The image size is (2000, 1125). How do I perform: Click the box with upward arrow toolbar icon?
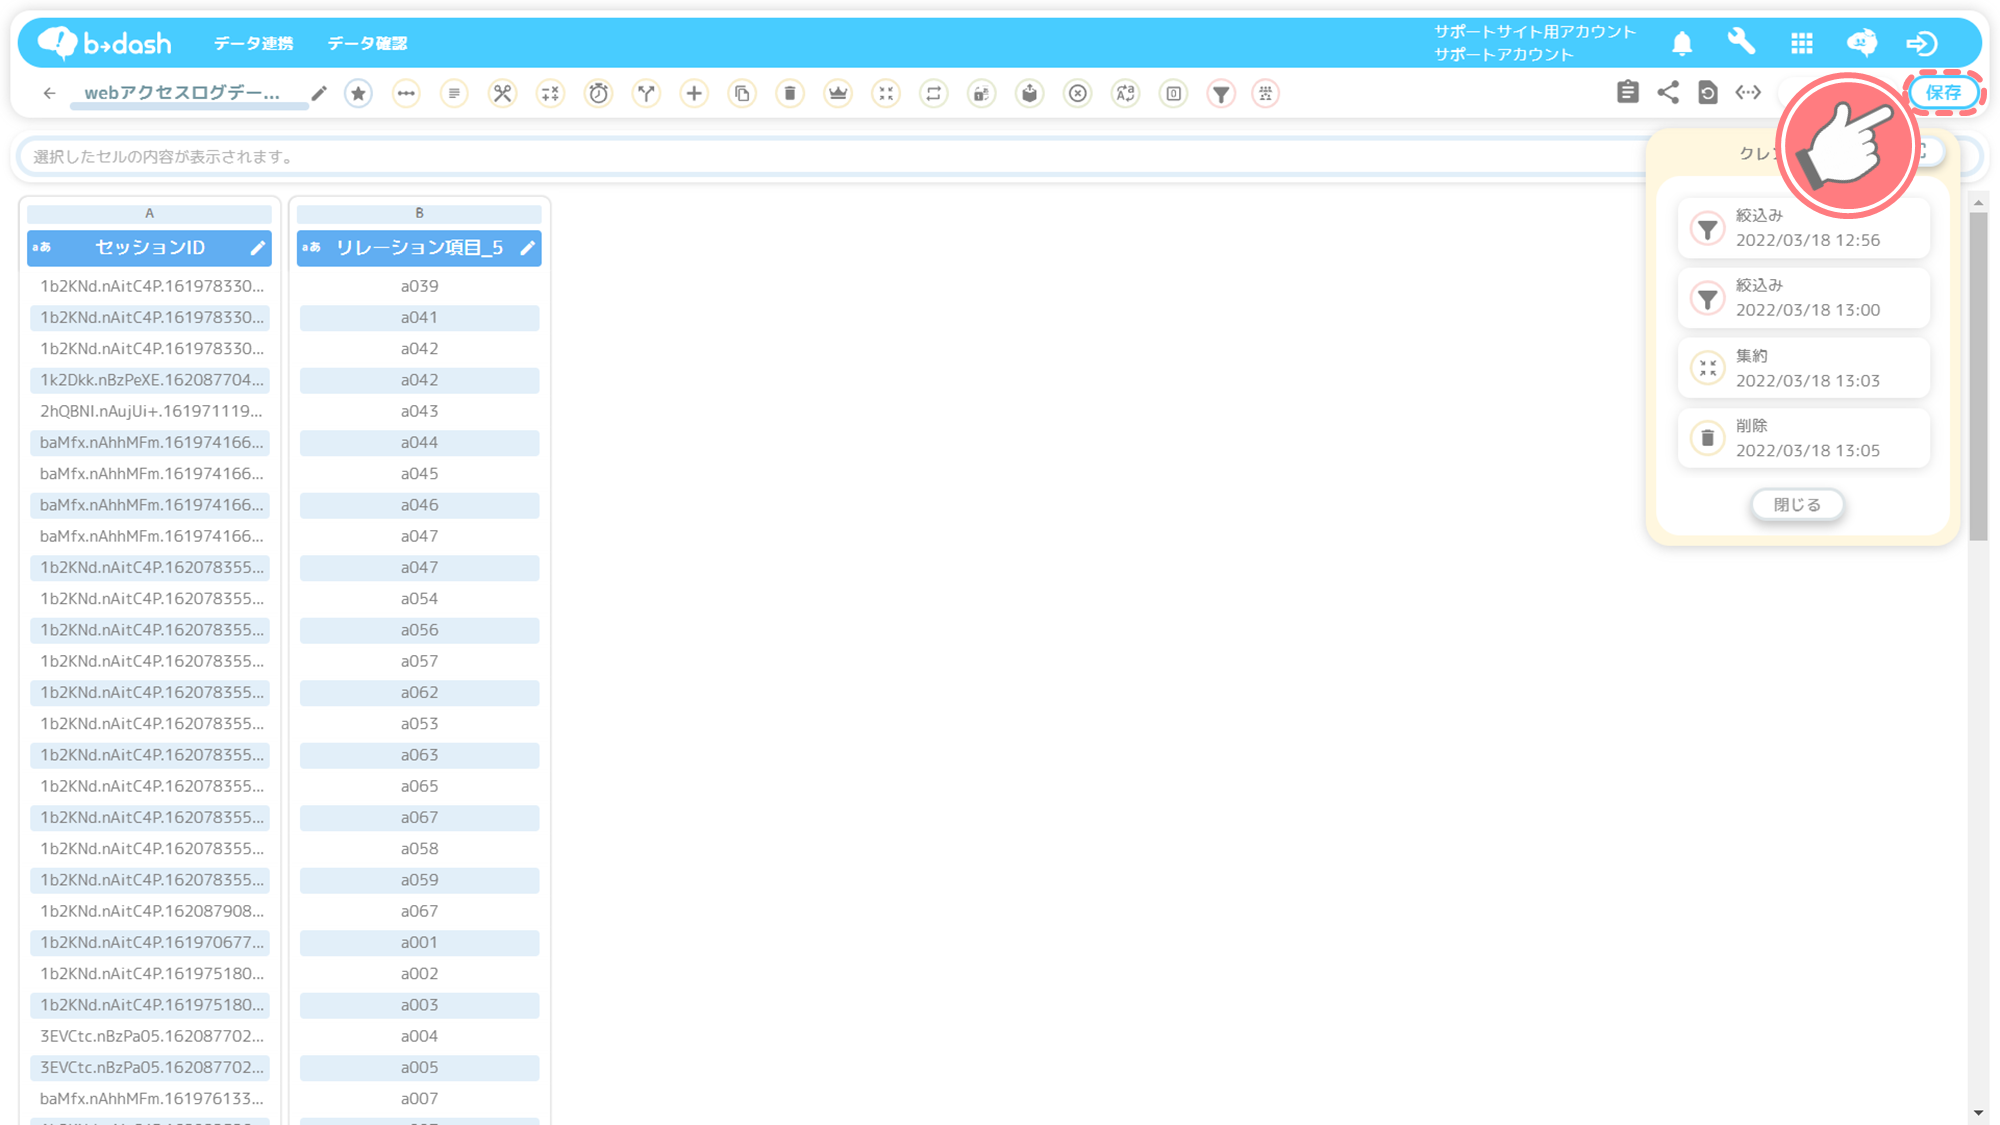coord(1030,93)
